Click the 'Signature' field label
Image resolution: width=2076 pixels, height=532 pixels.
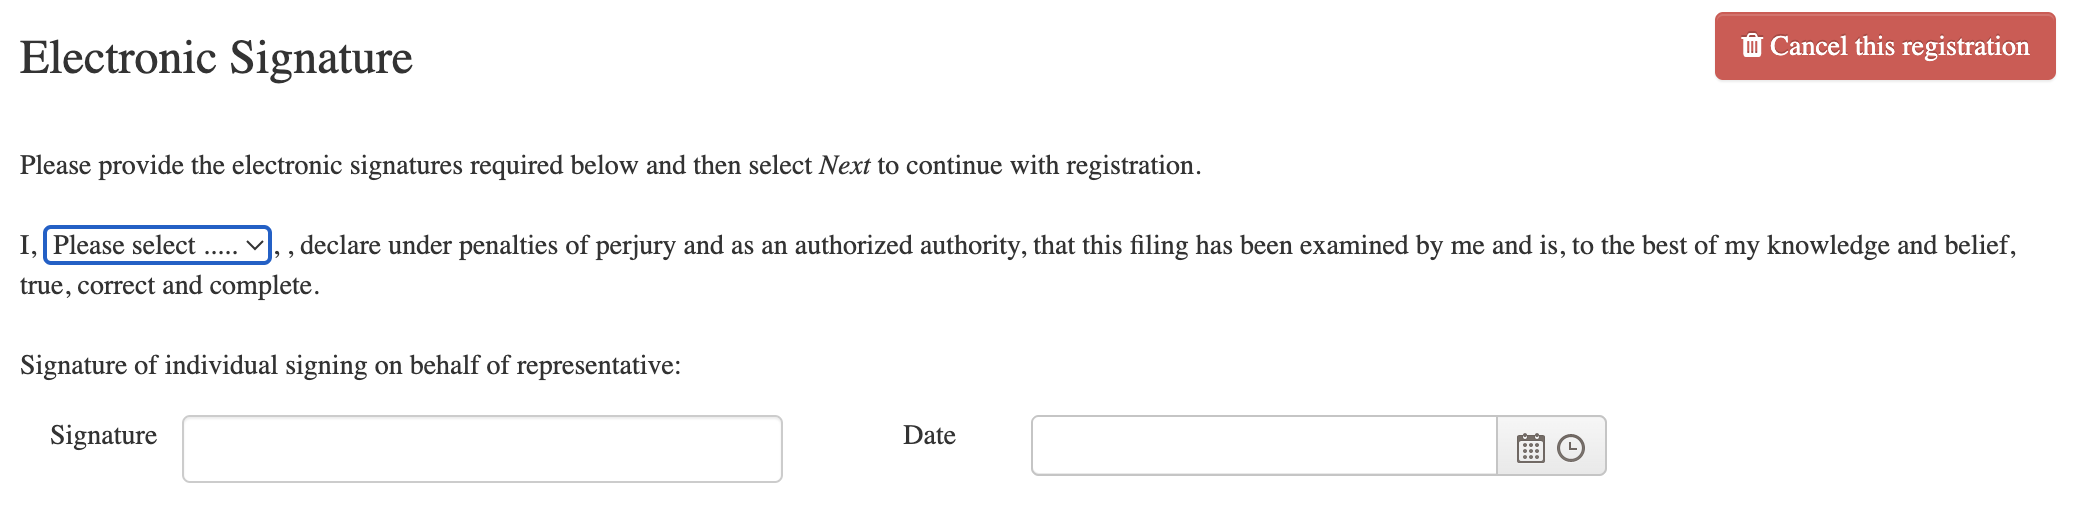(103, 435)
